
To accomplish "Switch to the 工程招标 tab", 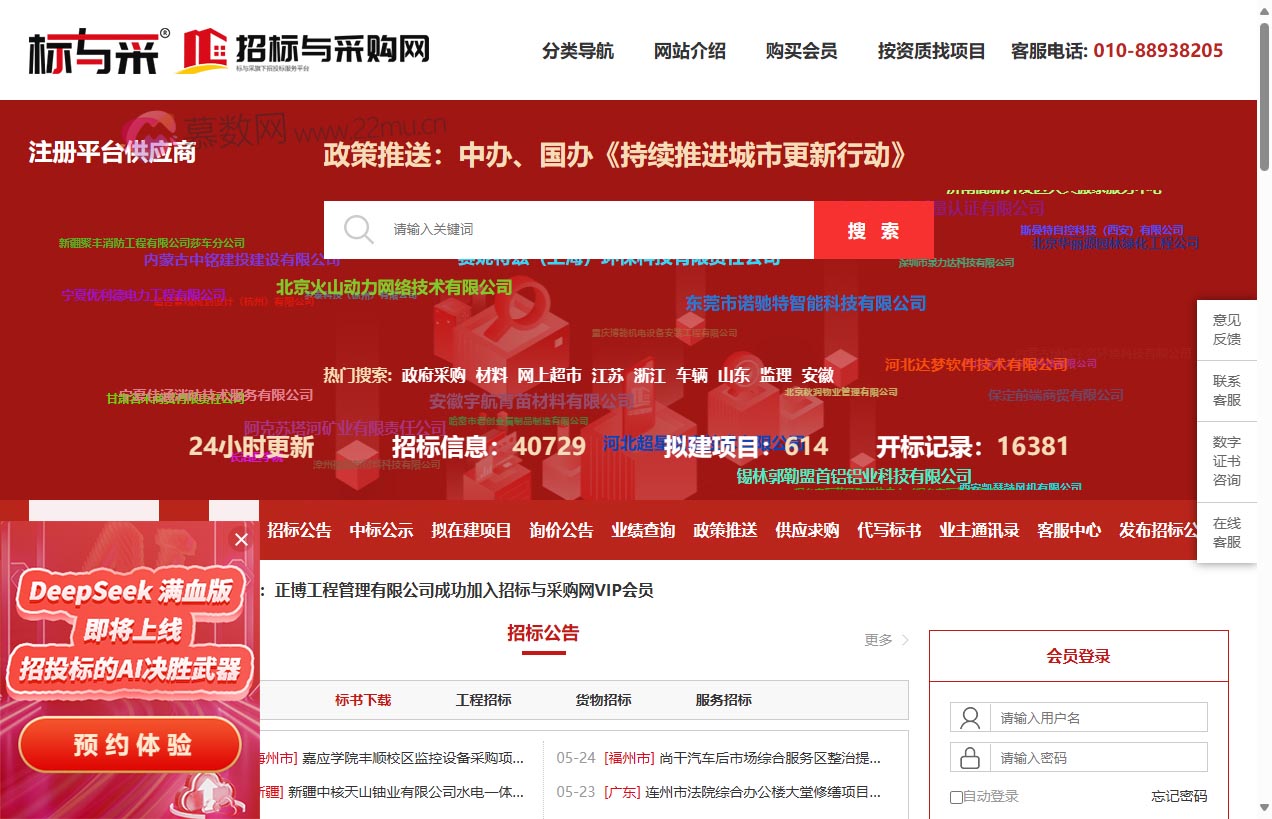I will click(483, 700).
